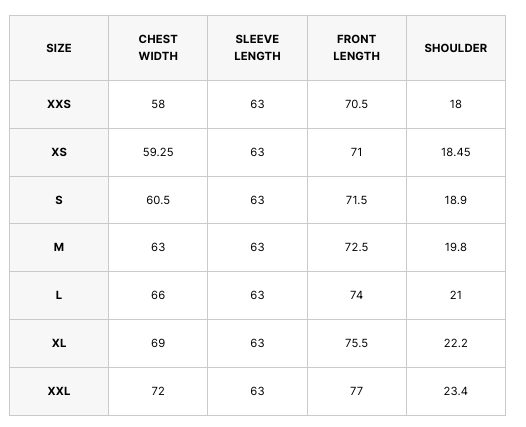Viewport: 526px width, 427px height.
Task: Select the CHEST WIDTH header cell
Action: (158, 48)
